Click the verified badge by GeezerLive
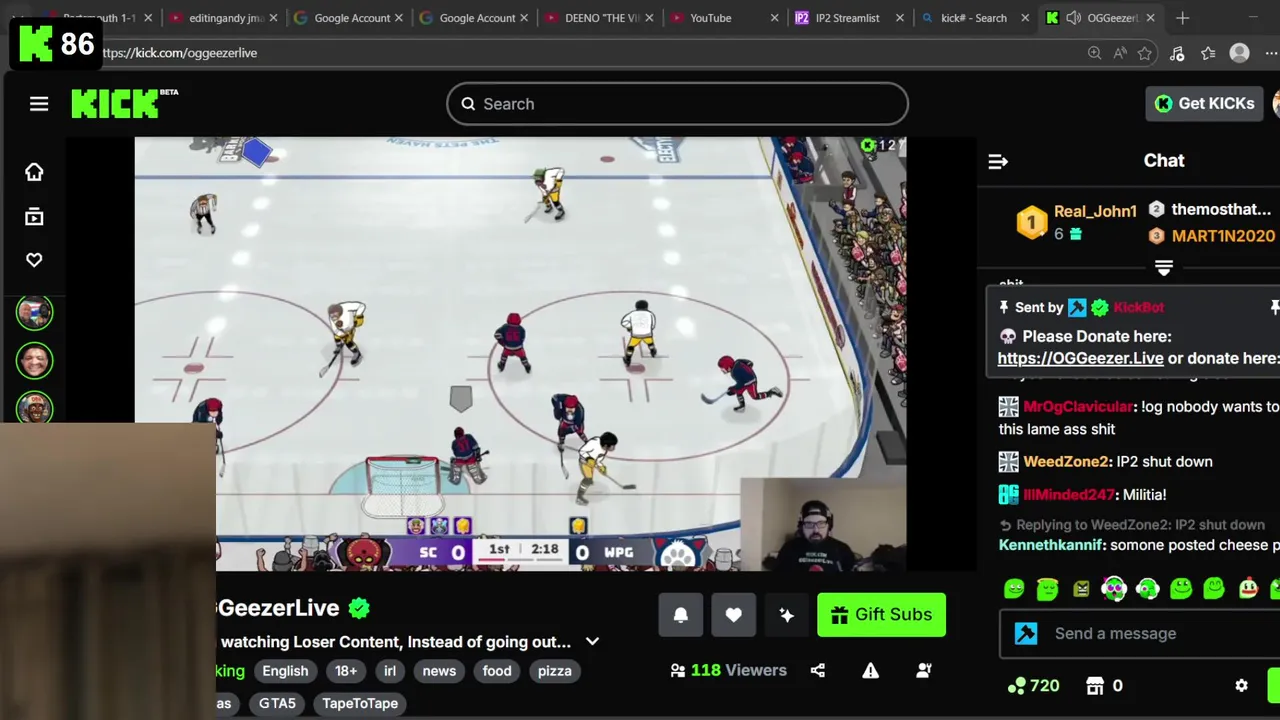This screenshot has height=720, width=1280. (x=359, y=608)
